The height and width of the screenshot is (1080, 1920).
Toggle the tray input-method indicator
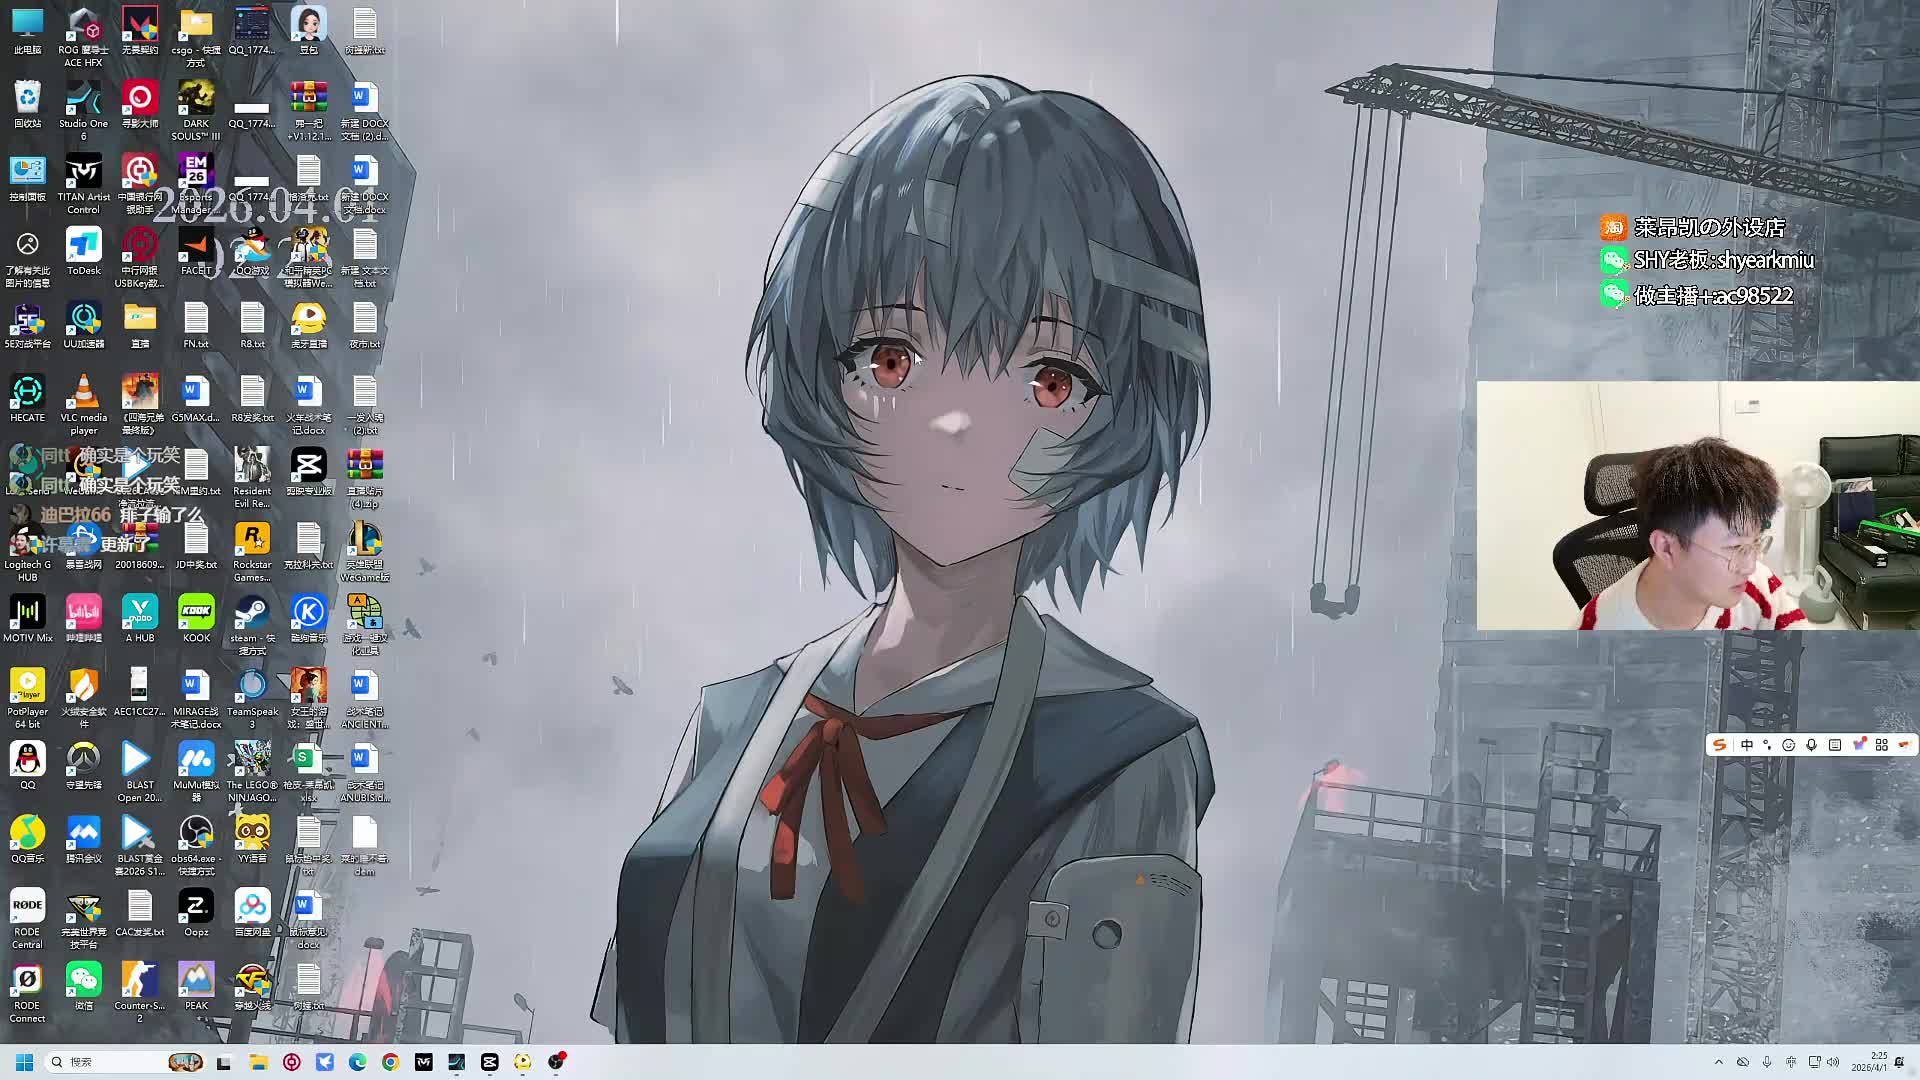pos(1790,1062)
